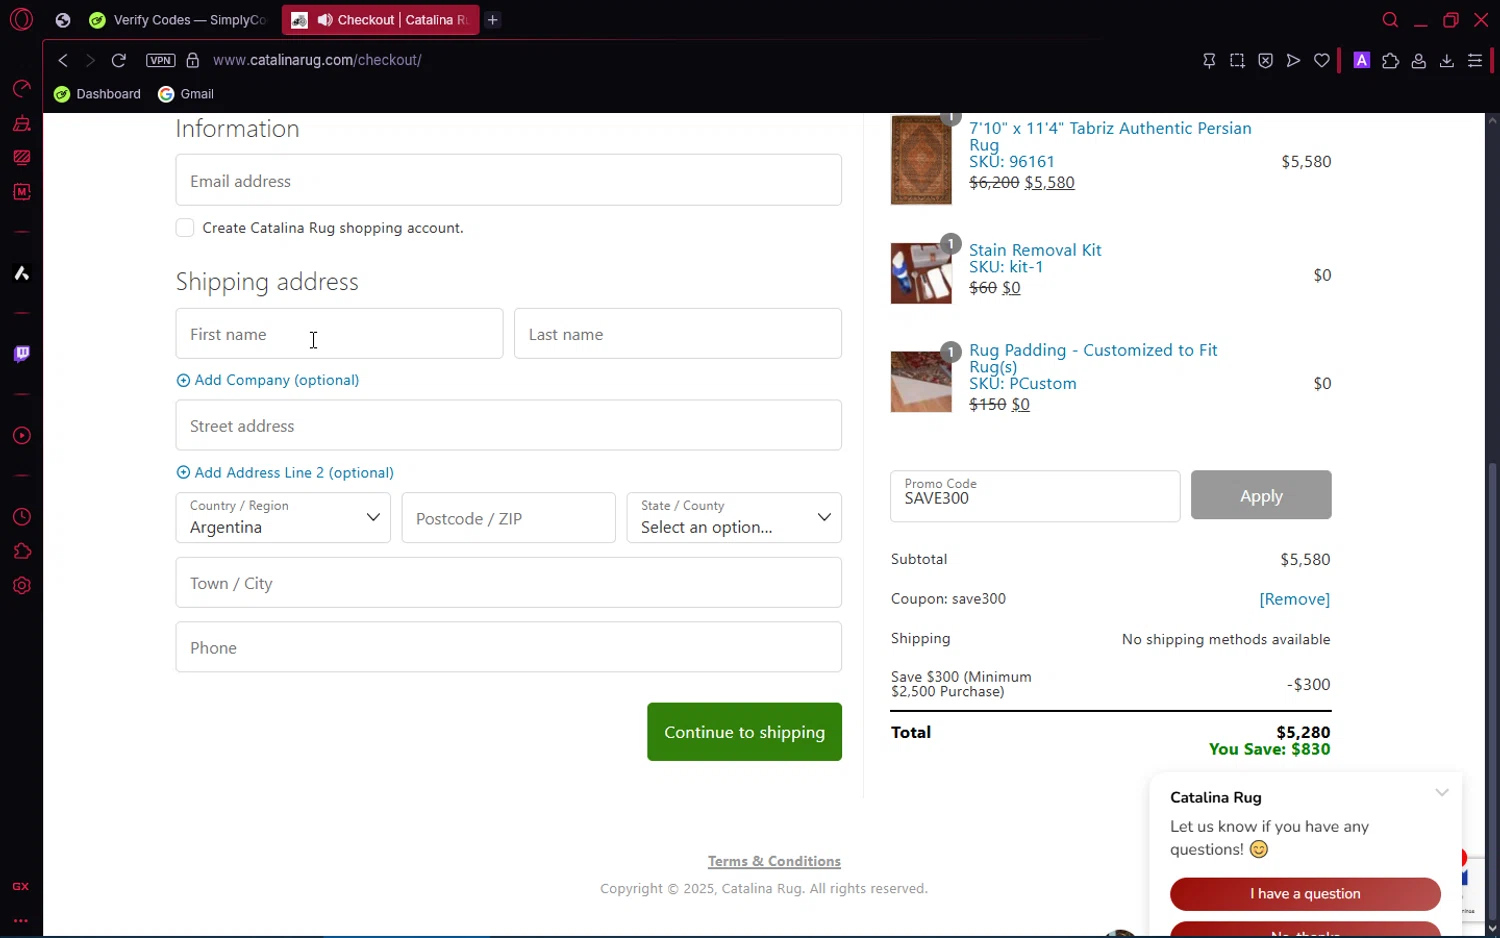Open GX Cleaner broom icon in sidebar

pyautogui.click(x=21, y=124)
